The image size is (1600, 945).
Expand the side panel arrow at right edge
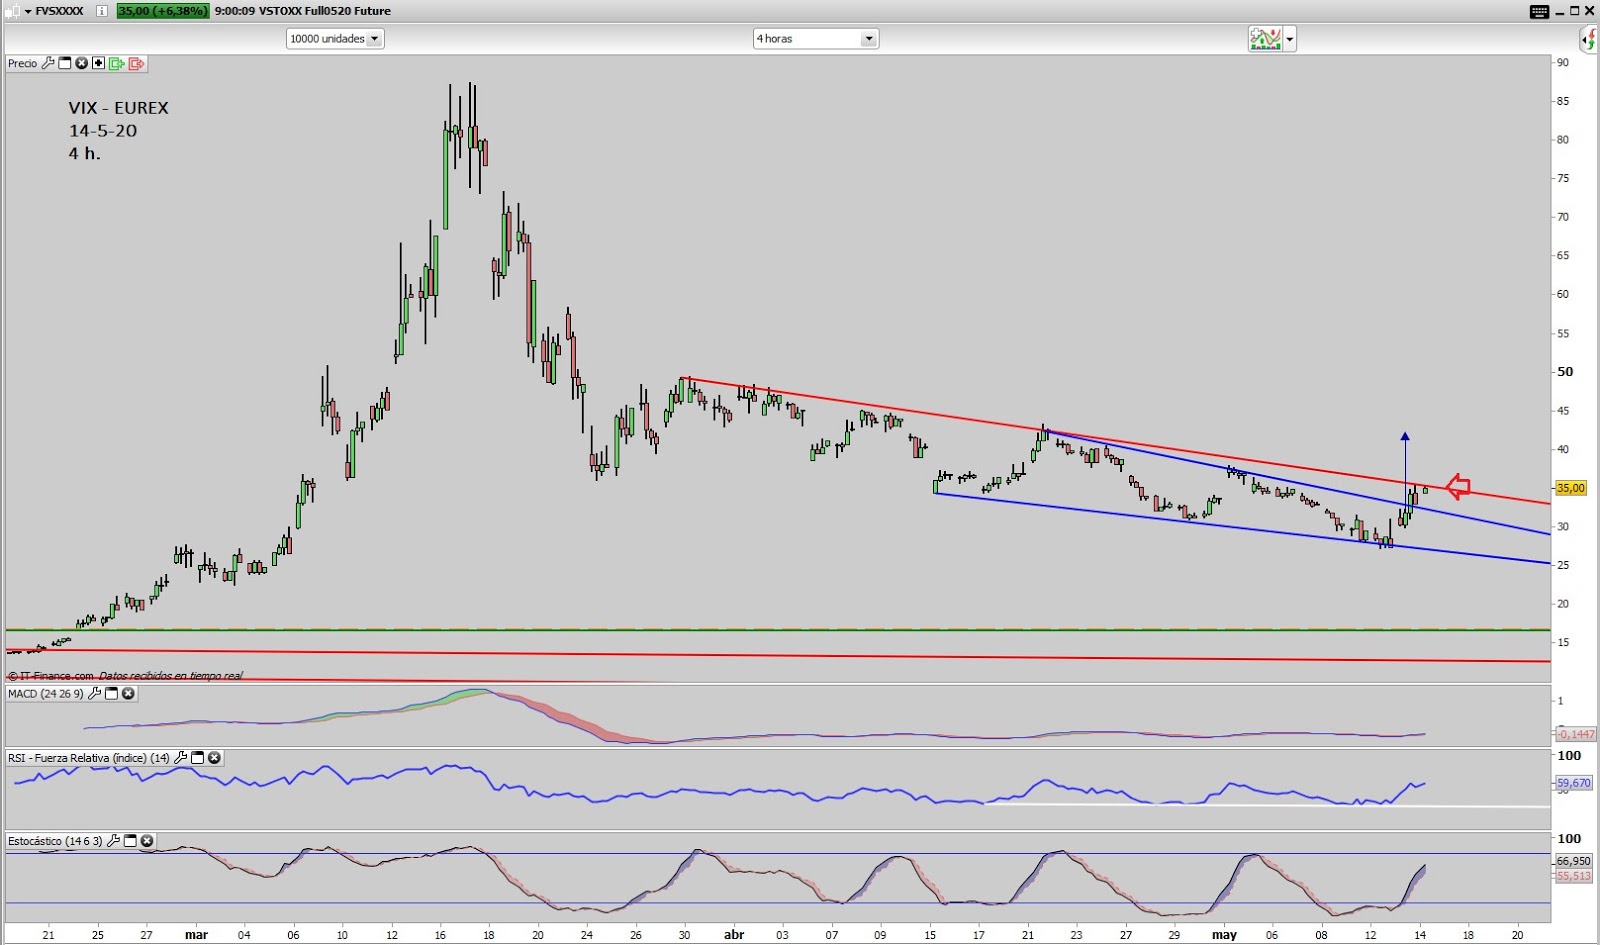click(1588, 39)
